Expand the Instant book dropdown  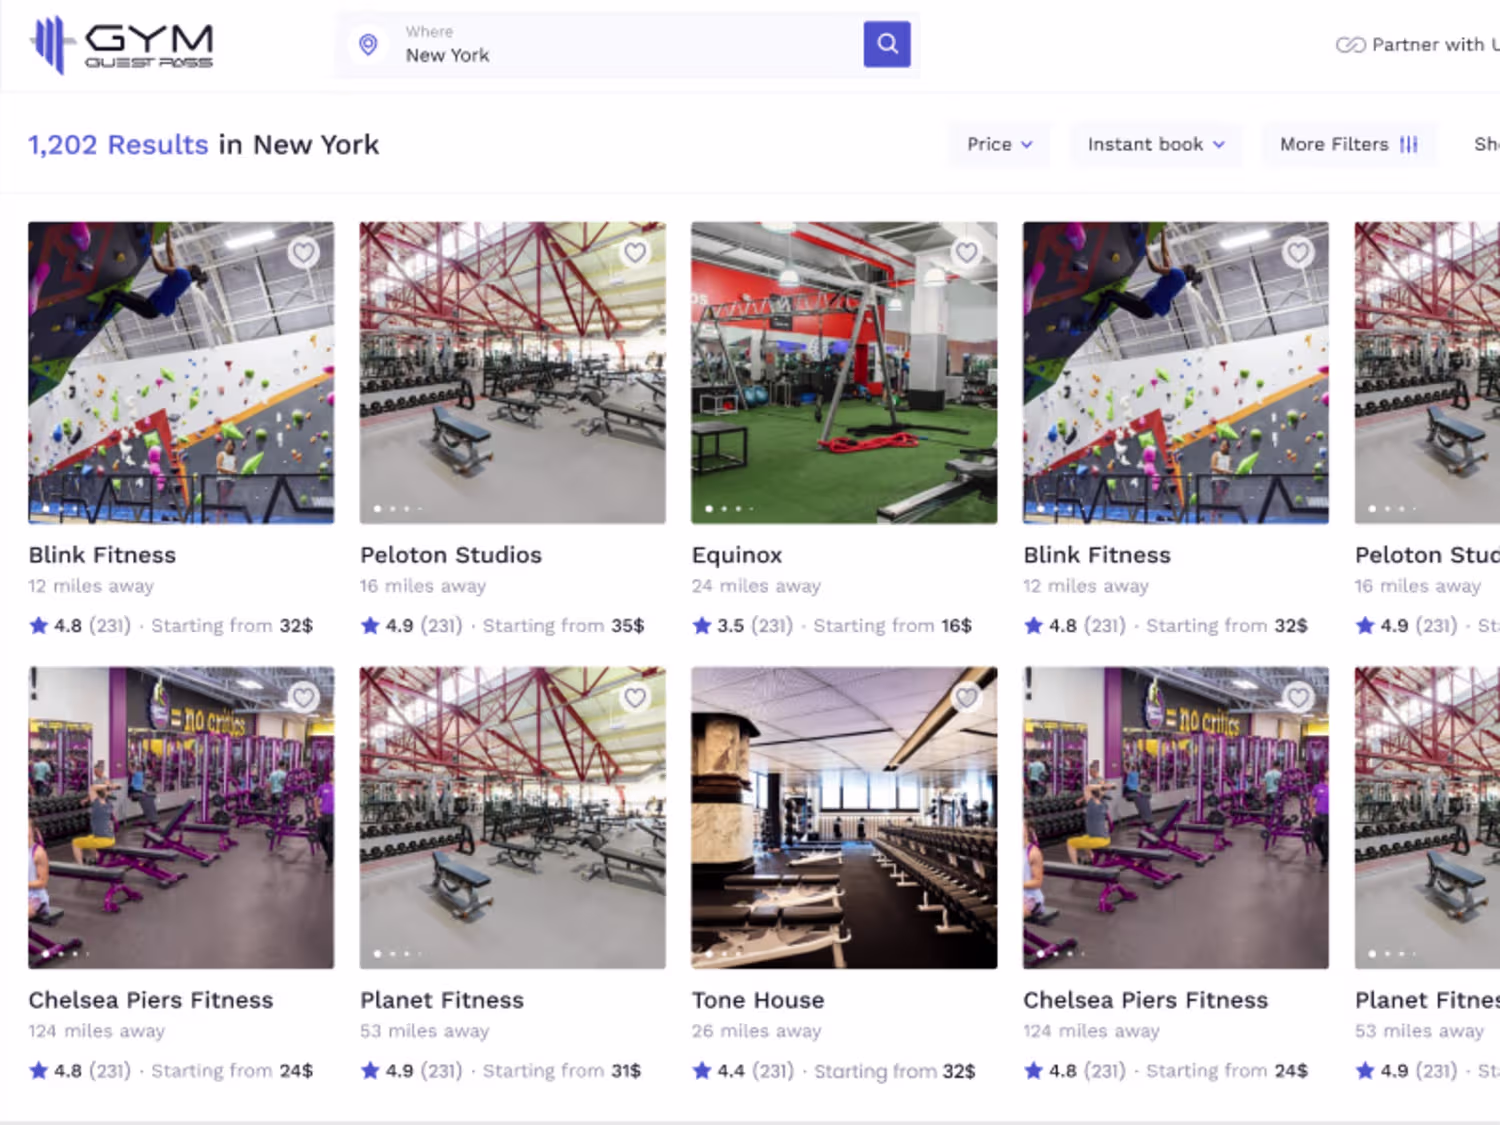coord(1156,144)
